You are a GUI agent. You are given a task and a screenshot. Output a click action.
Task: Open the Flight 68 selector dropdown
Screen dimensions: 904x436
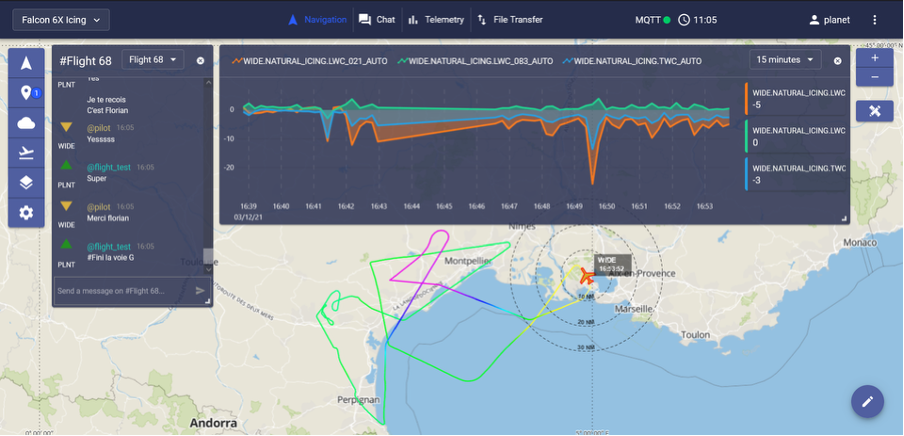[x=153, y=59]
